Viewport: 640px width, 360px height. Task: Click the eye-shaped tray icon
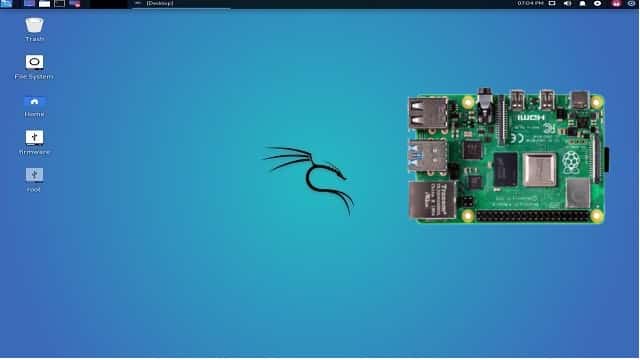pos(598,3)
